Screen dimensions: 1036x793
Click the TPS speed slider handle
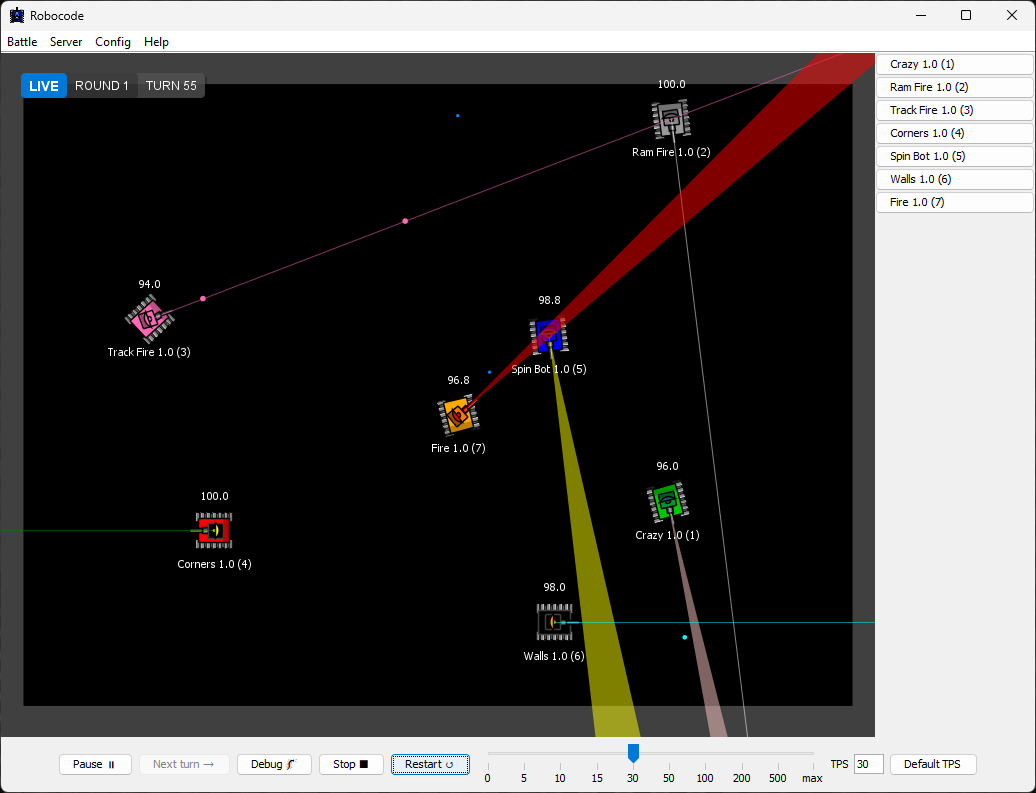(x=633, y=752)
